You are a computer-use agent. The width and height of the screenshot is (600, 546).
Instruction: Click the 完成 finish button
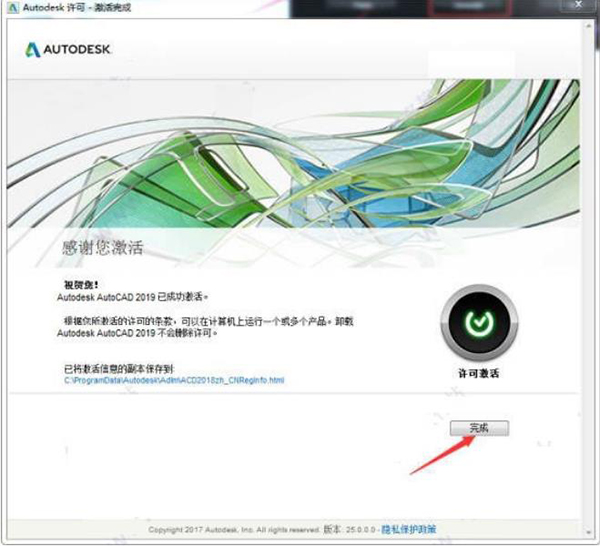(x=479, y=428)
